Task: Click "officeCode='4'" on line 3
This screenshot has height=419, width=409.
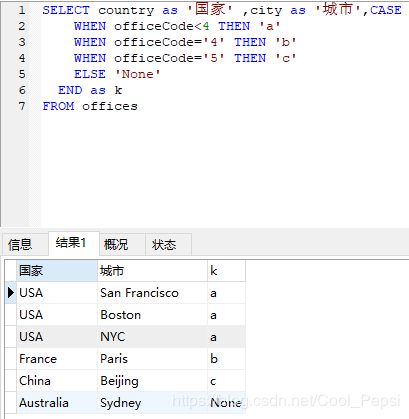Action: click(170, 42)
